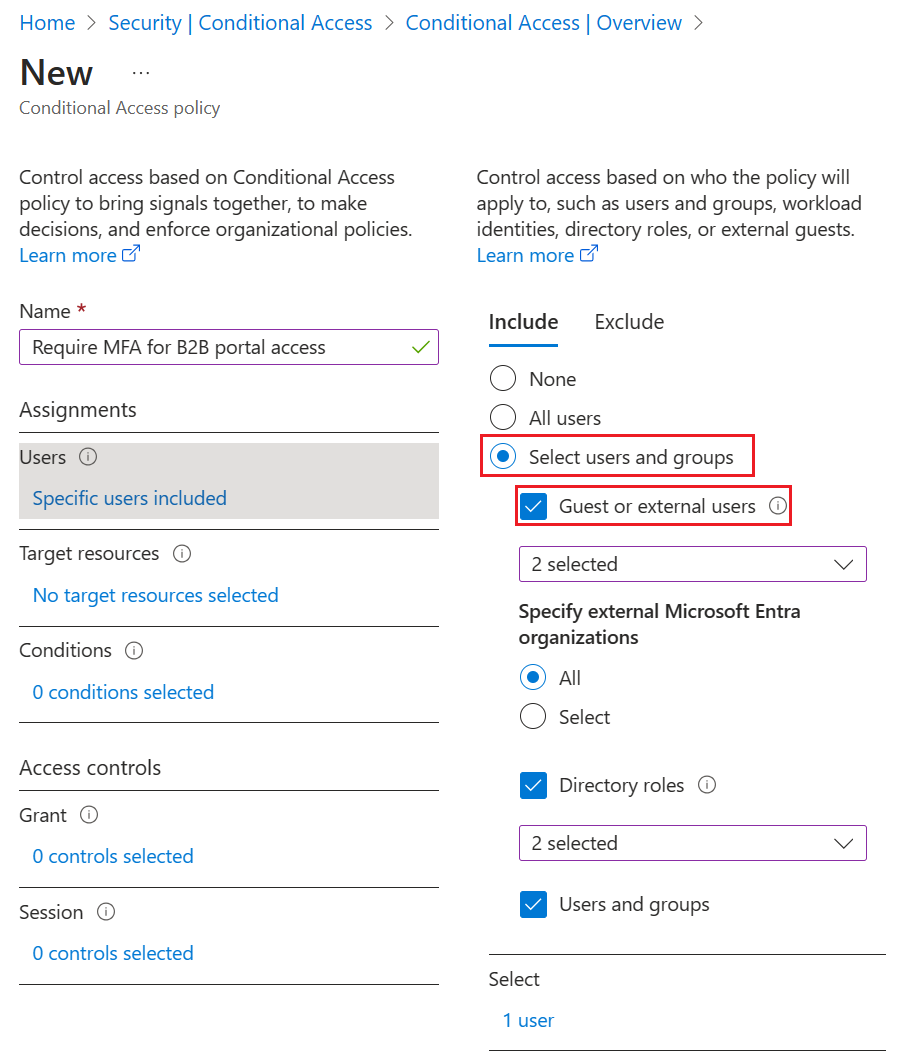Switch to the Exclude tab
Viewport: 904px width, 1060px height.
coord(629,322)
